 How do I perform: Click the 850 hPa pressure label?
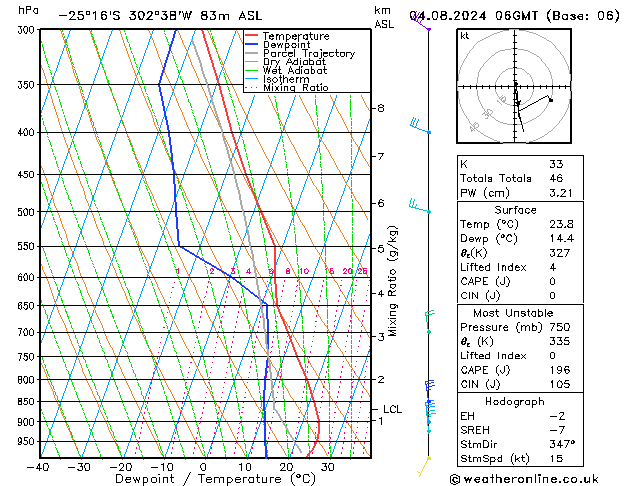click(28, 401)
